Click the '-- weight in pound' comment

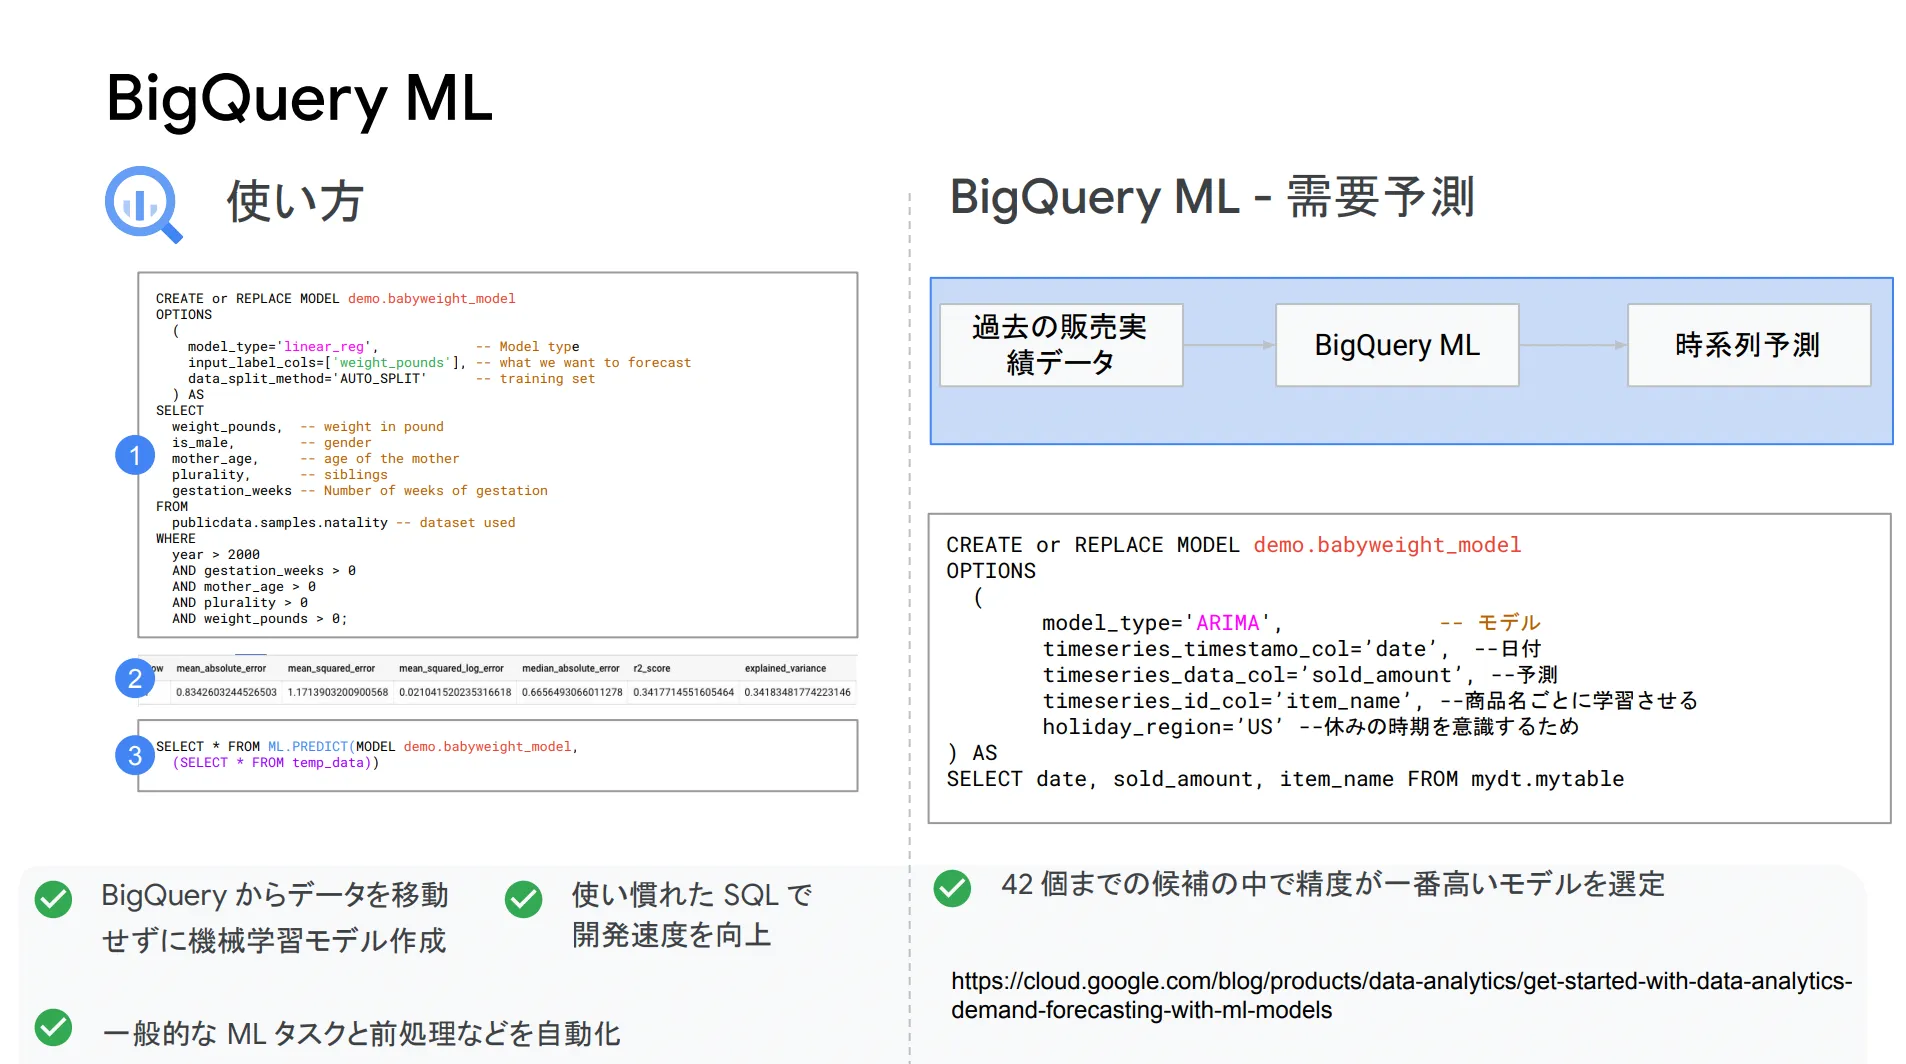371,426
